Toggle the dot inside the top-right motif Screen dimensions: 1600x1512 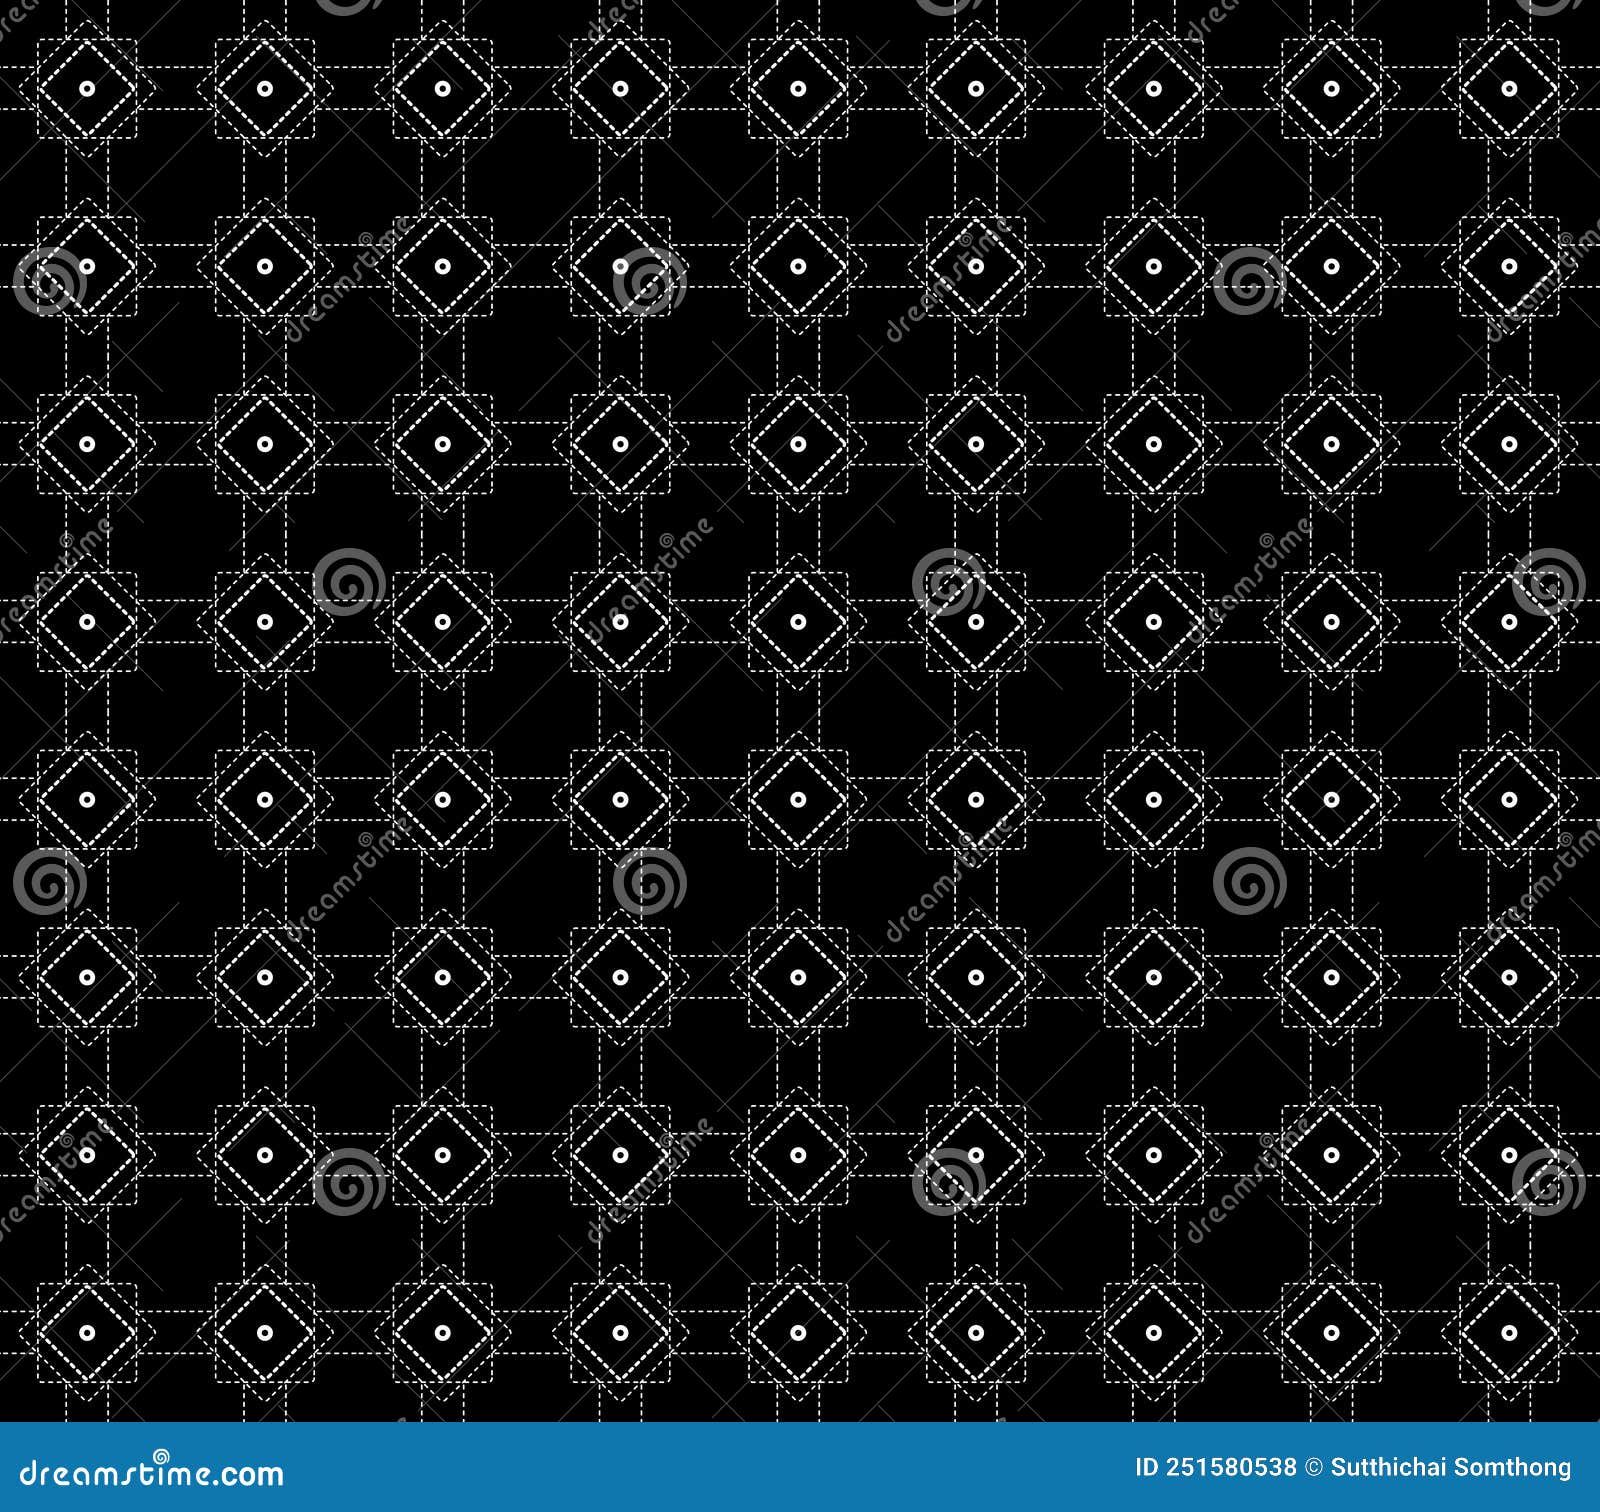pyautogui.click(x=1508, y=88)
